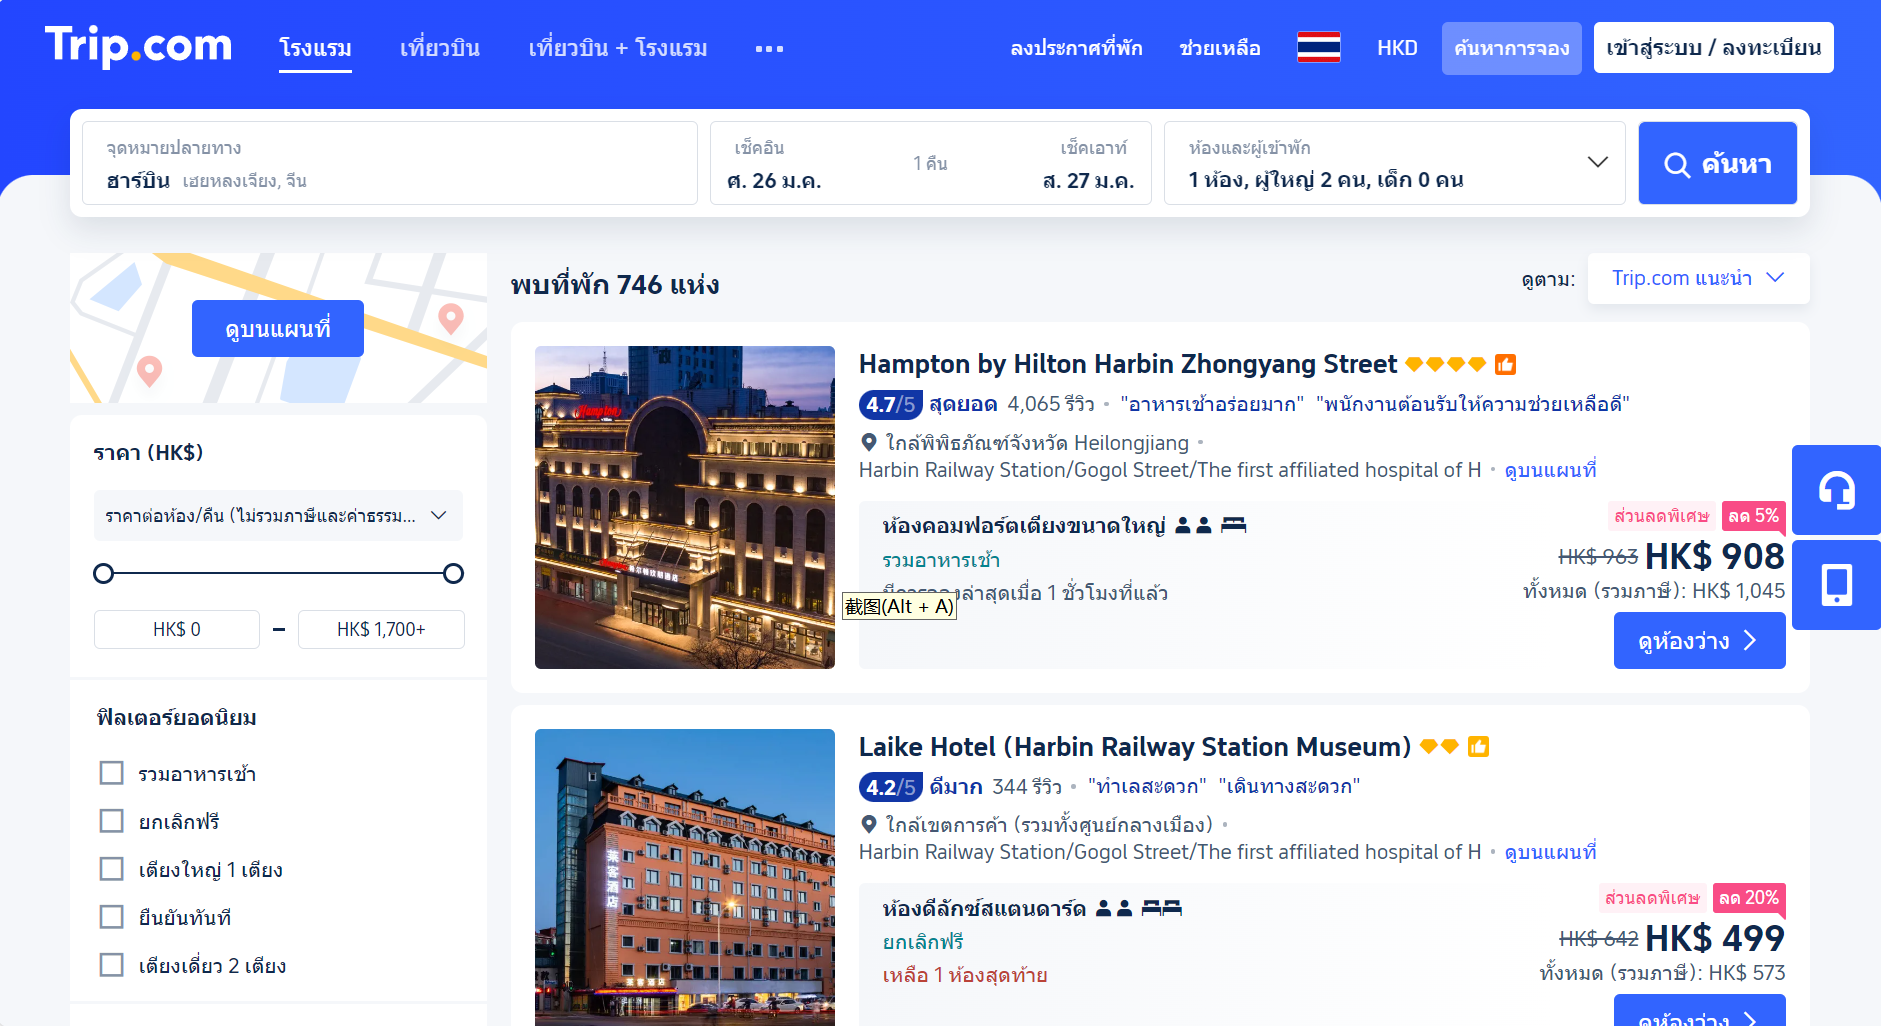Click the destination field showing ฮาร์บิน
Screen dimensions: 1881x1026
(389, 163)
